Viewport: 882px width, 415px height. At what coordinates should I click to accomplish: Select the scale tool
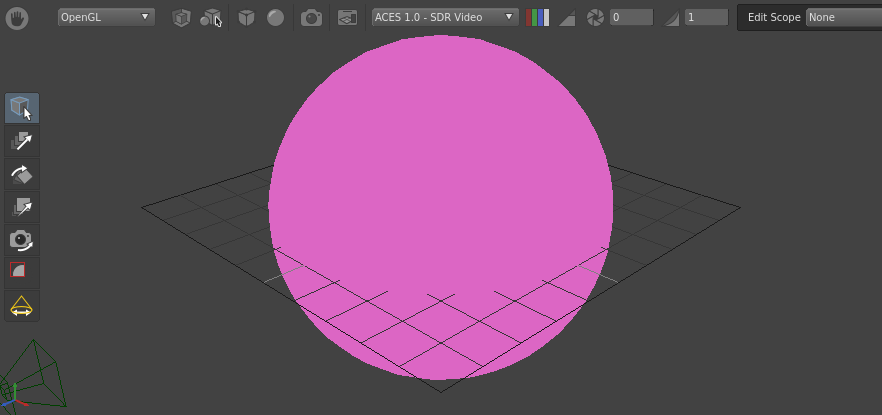pyautogui.click(x=21, y=207)
